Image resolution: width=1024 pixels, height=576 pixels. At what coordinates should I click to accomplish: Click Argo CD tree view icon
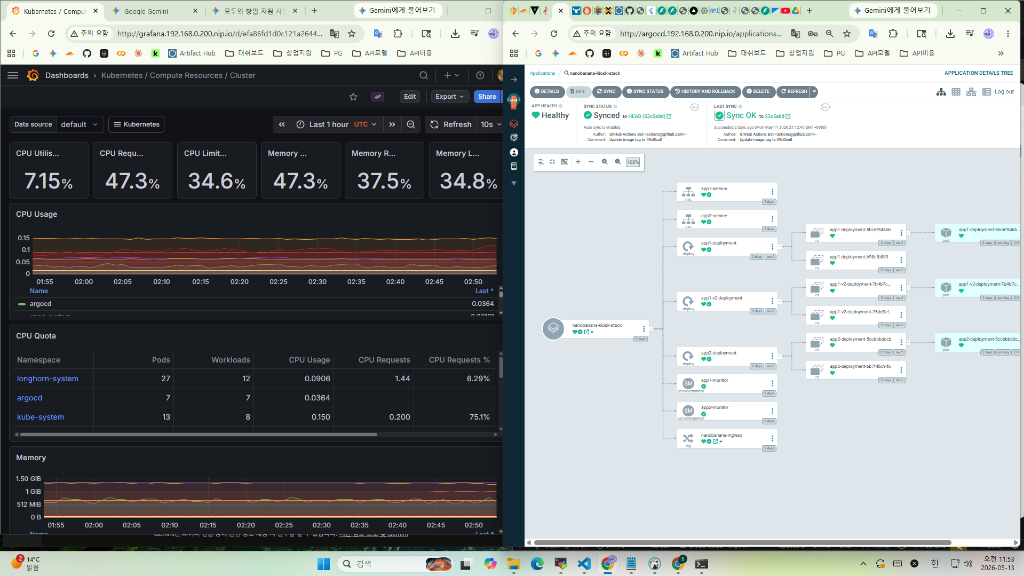point(940,92)
